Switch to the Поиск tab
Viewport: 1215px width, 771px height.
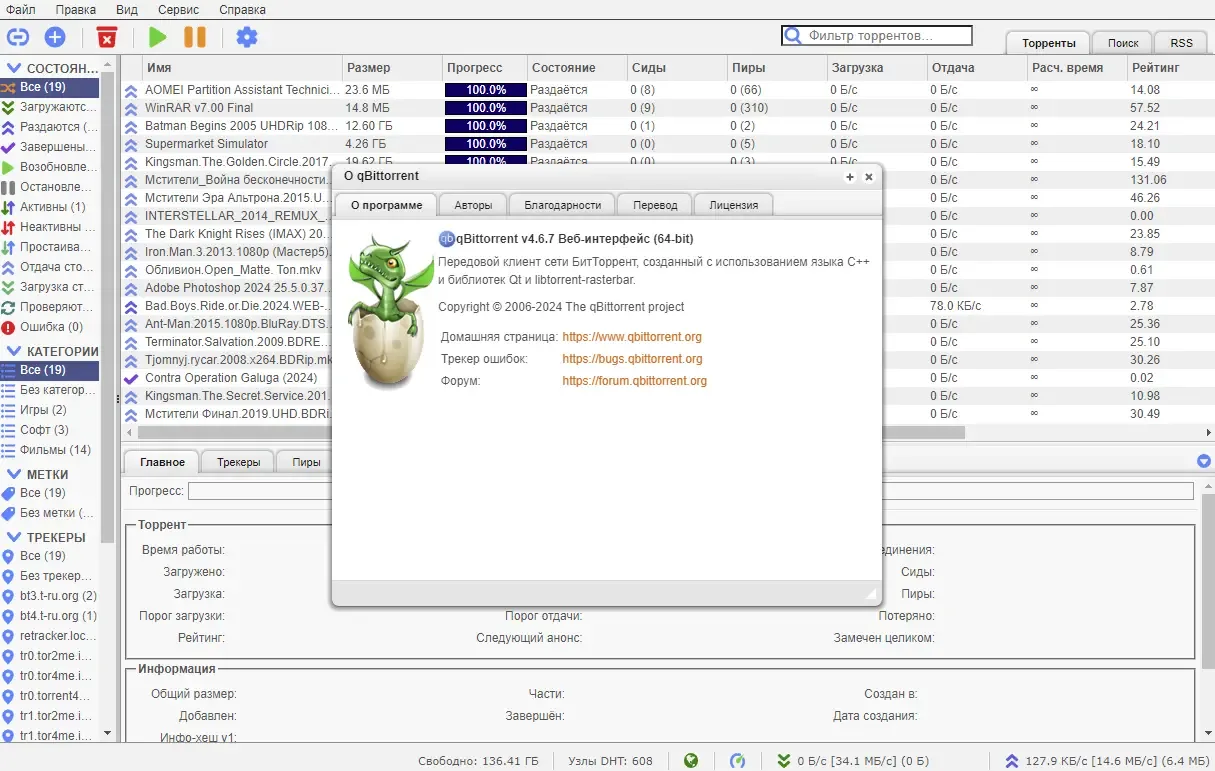click(1123, 43)
